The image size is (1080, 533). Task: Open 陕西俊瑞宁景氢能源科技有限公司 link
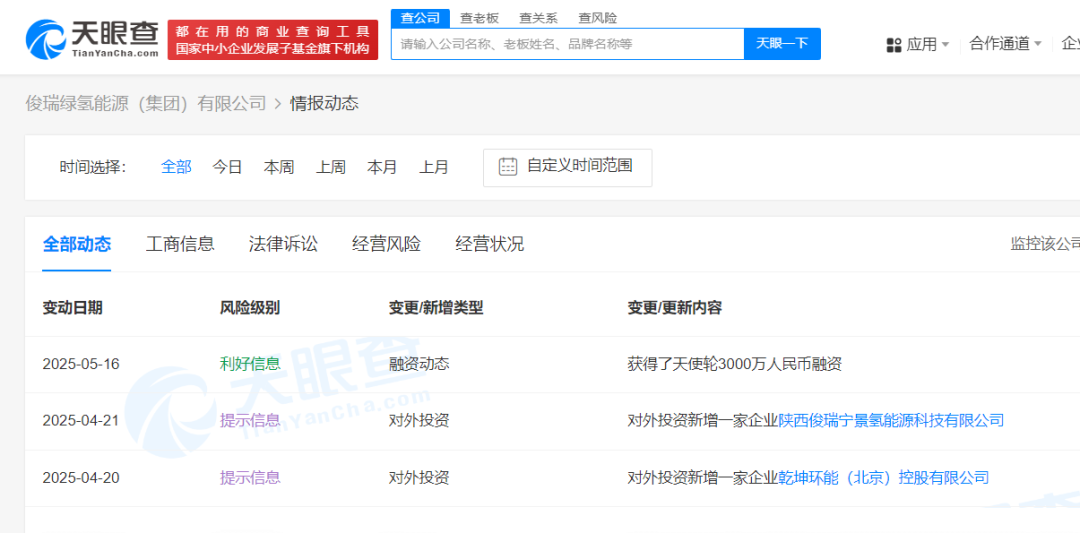(x=891, y=421)
